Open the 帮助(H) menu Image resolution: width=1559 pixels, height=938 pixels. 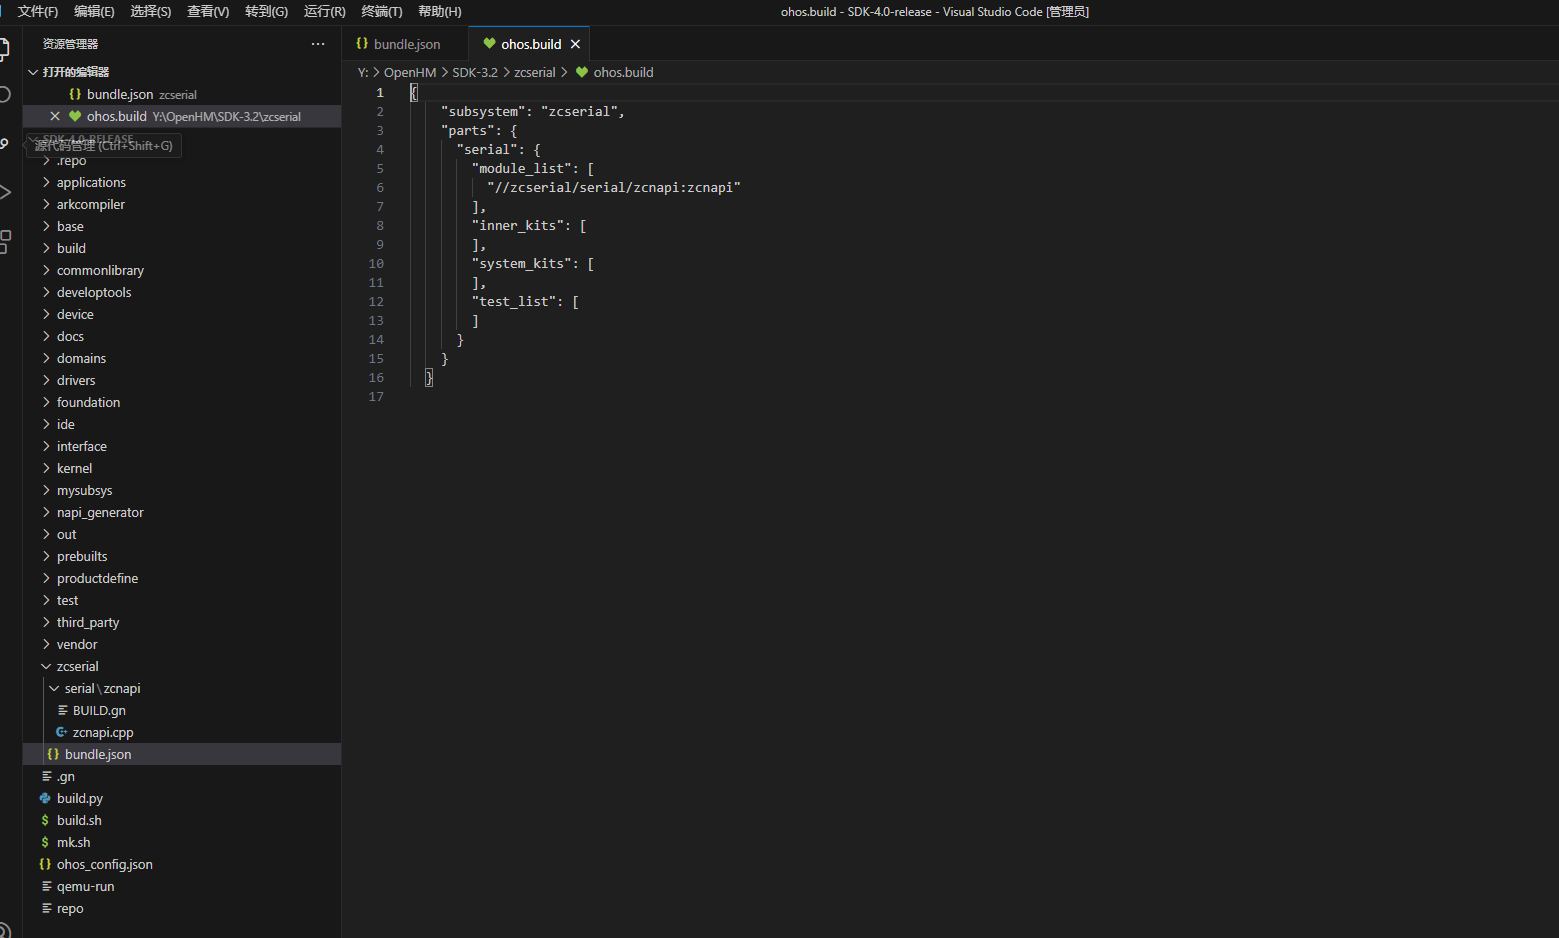[440, 12]
